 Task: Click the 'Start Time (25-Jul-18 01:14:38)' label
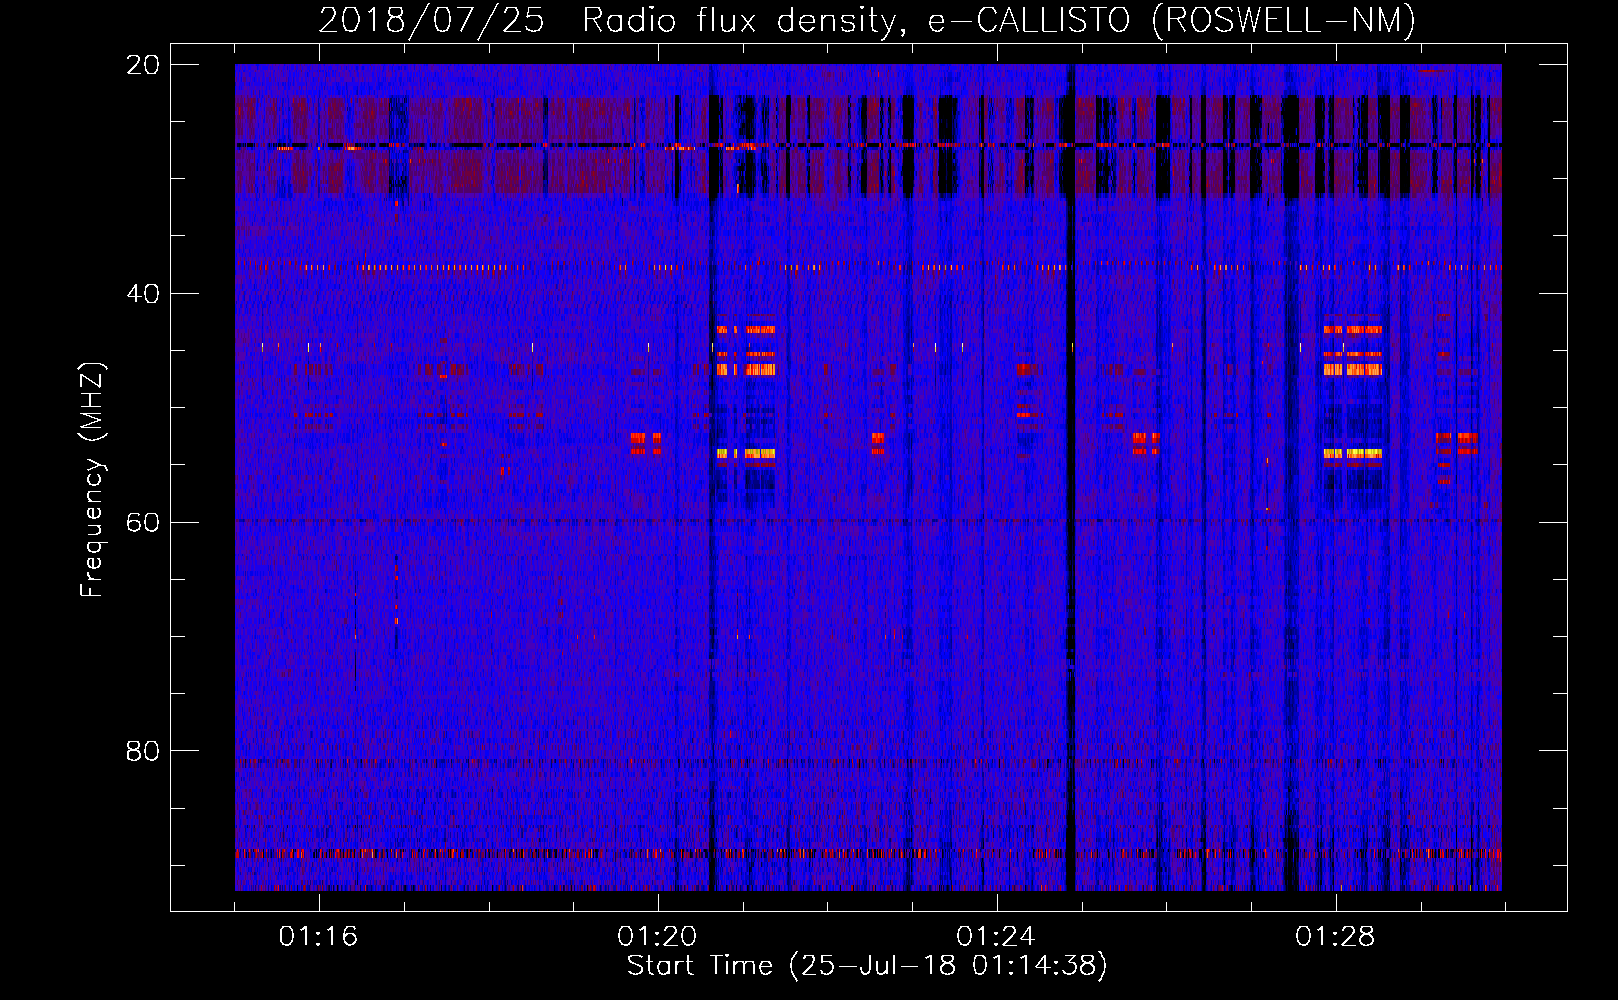pyautogui.click(x=867, y=966)
